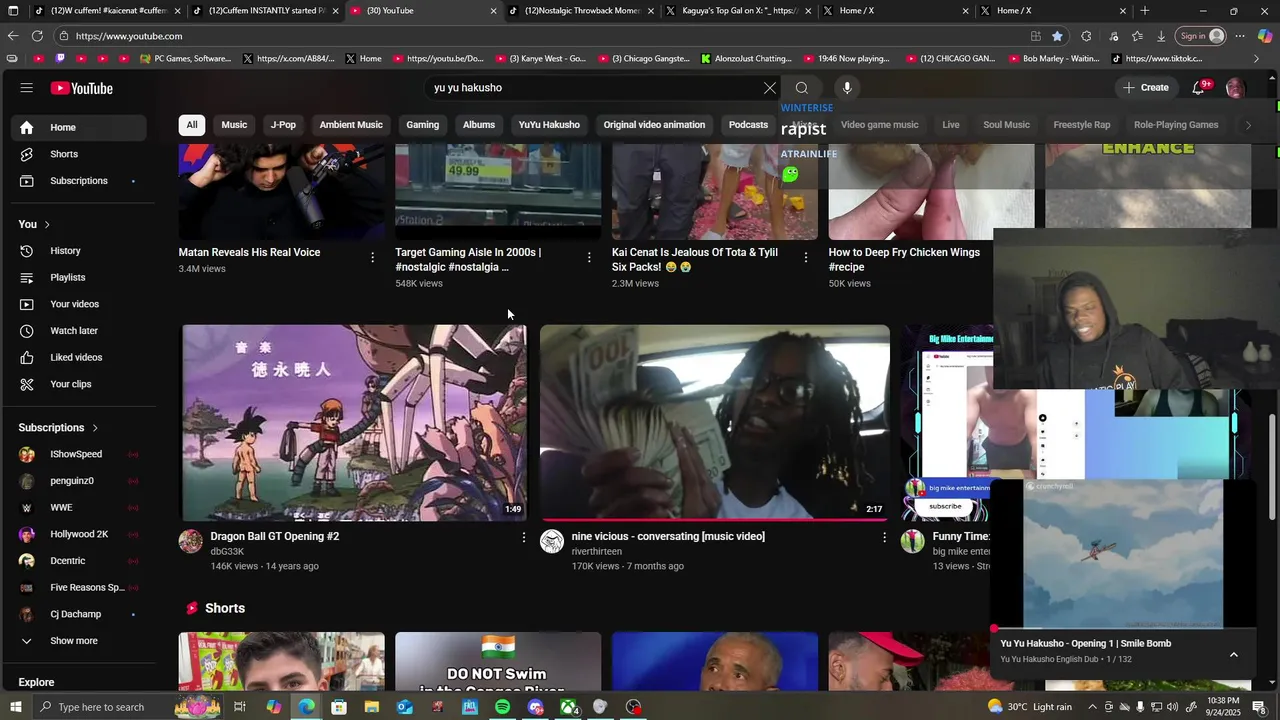Click the miniplayer red progress bar
The width and height of the screenshot is (1280, 720).
pos(1123,630)
